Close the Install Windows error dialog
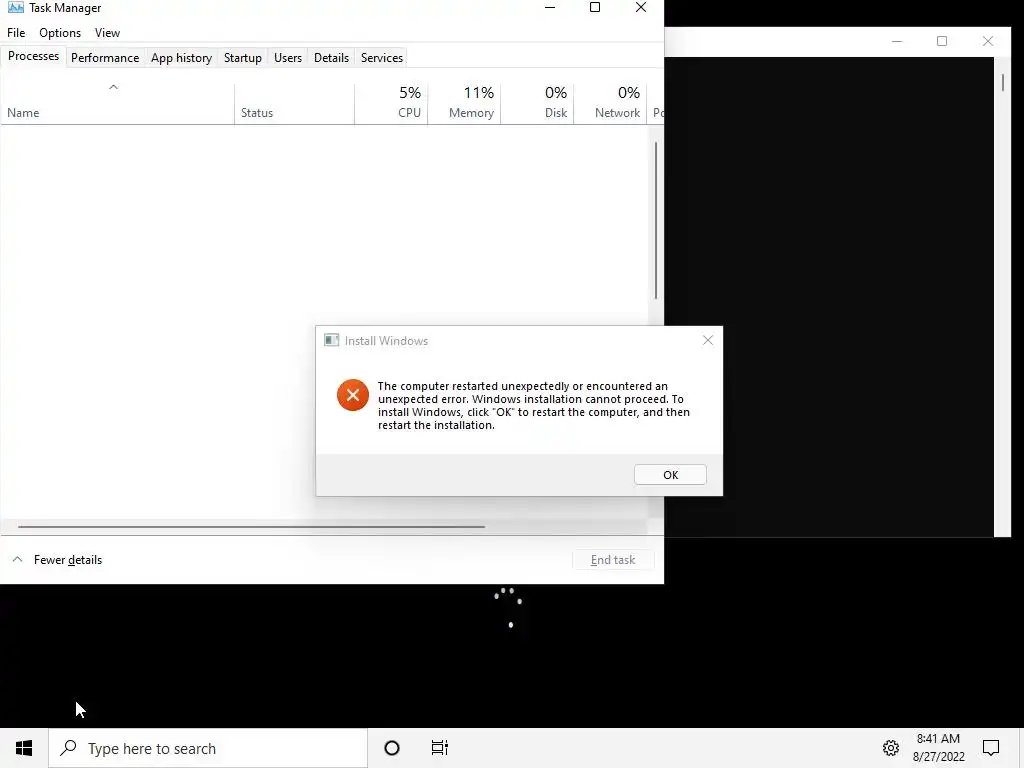 (708, 340)
